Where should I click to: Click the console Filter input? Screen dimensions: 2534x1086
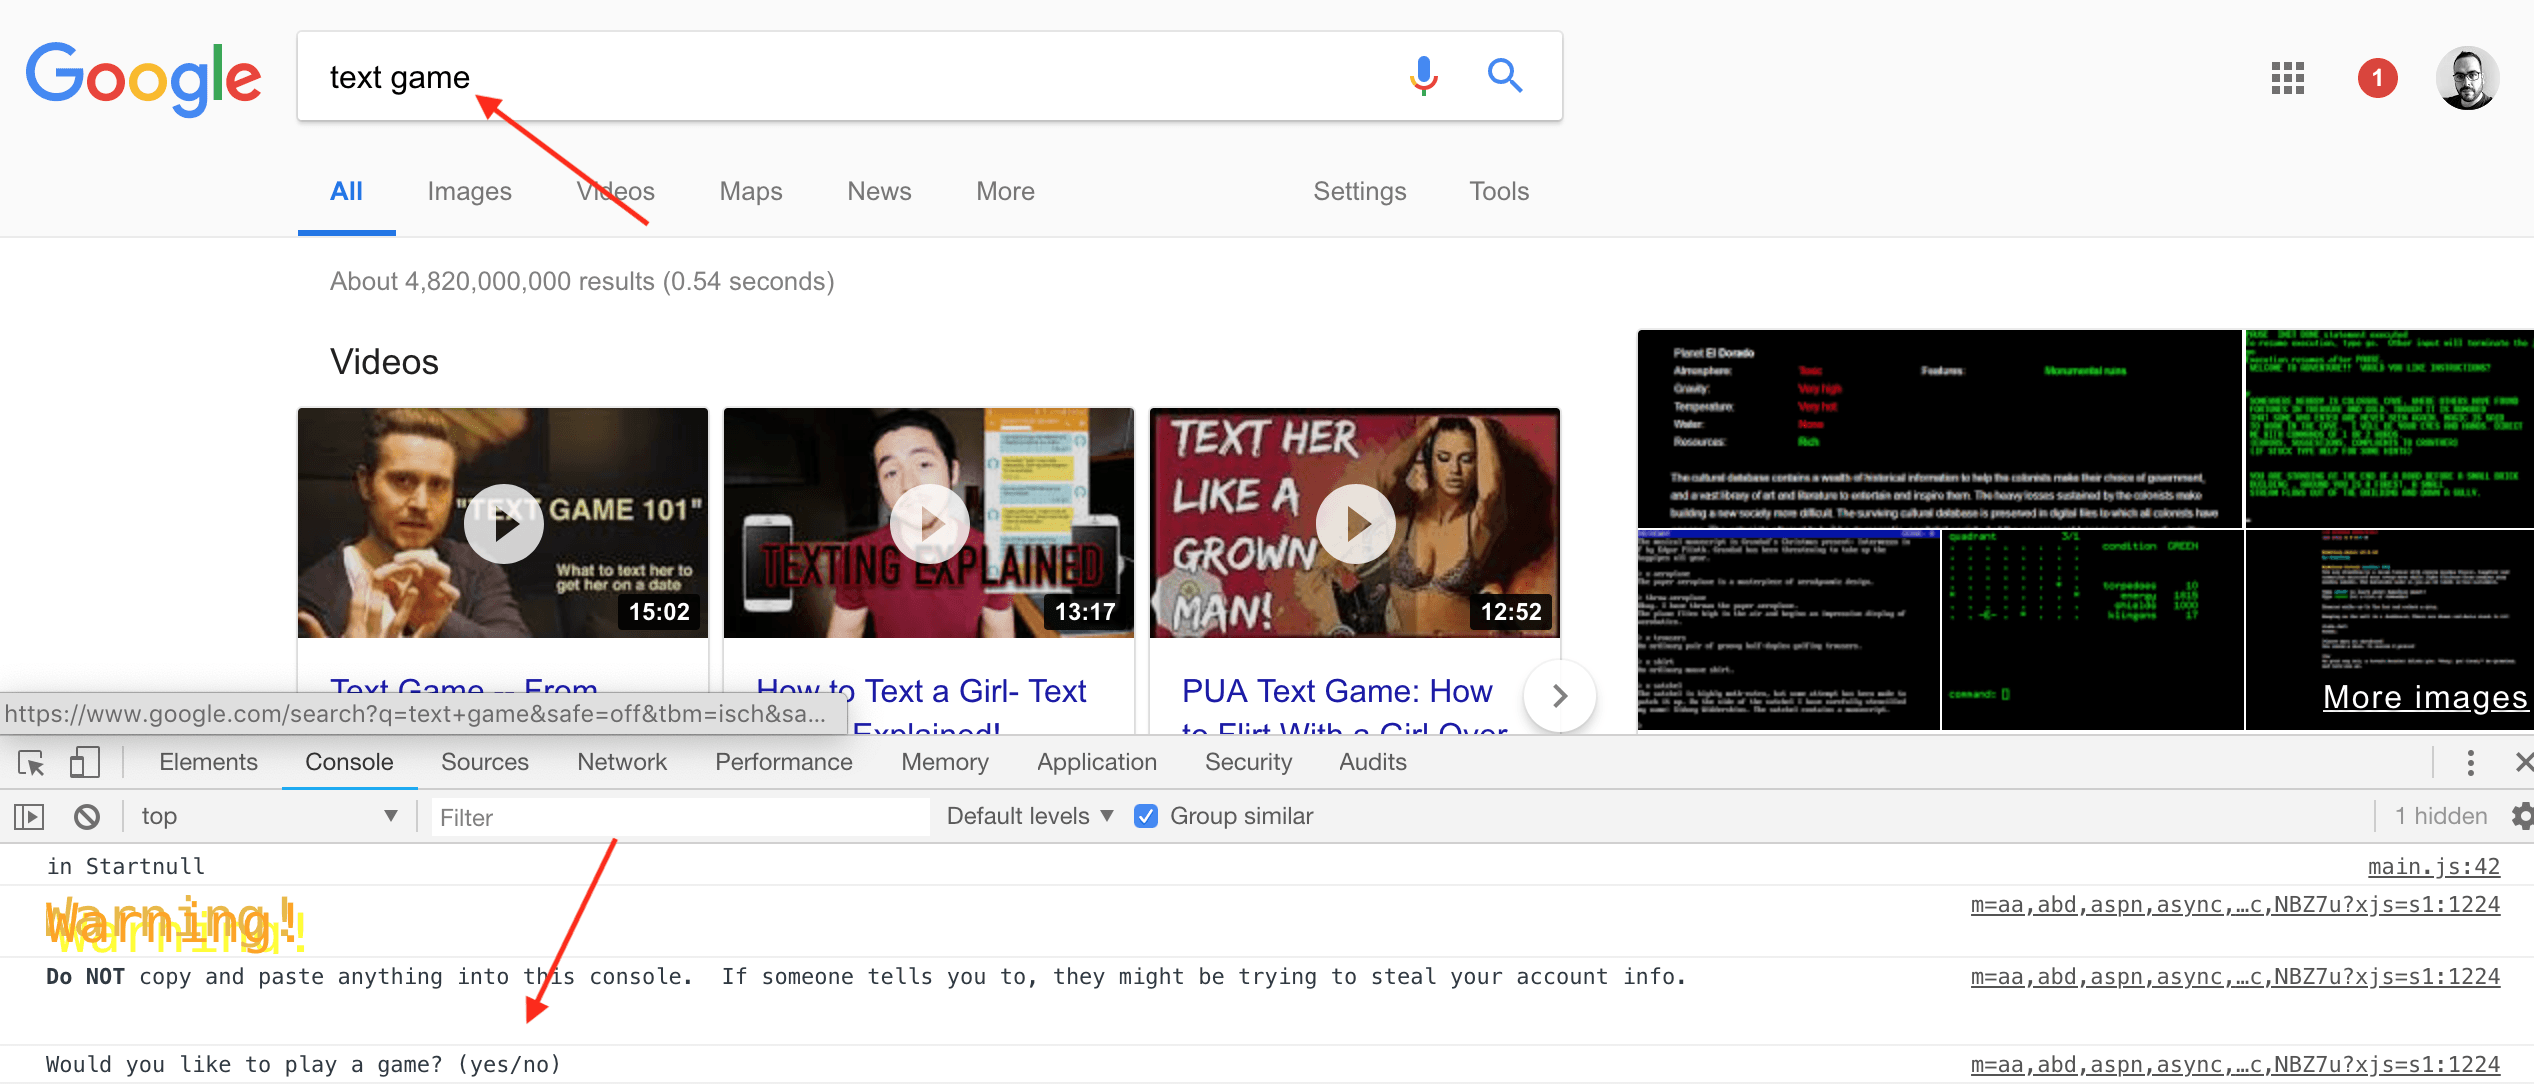680,817
